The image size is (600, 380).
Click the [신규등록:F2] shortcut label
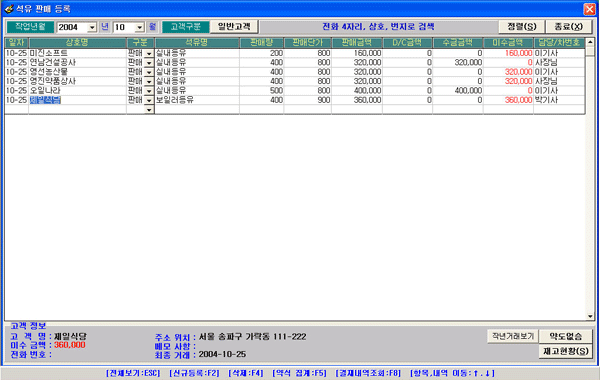194,373
